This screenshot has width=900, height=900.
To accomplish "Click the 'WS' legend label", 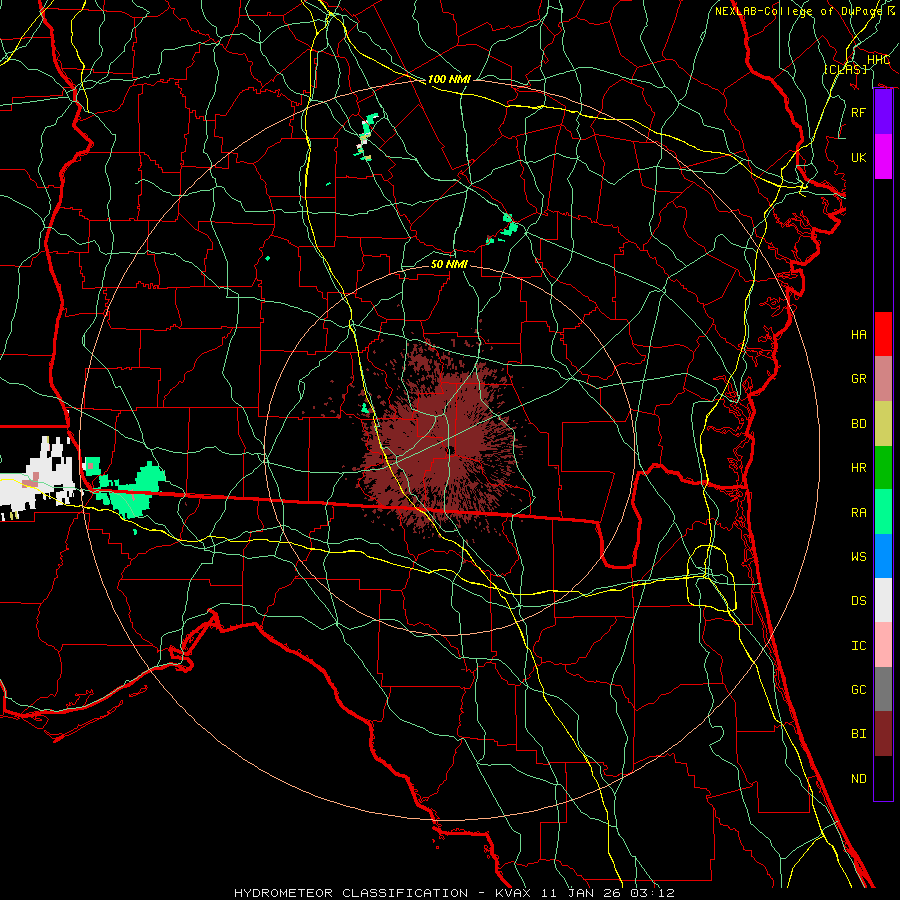I will 858,556.
